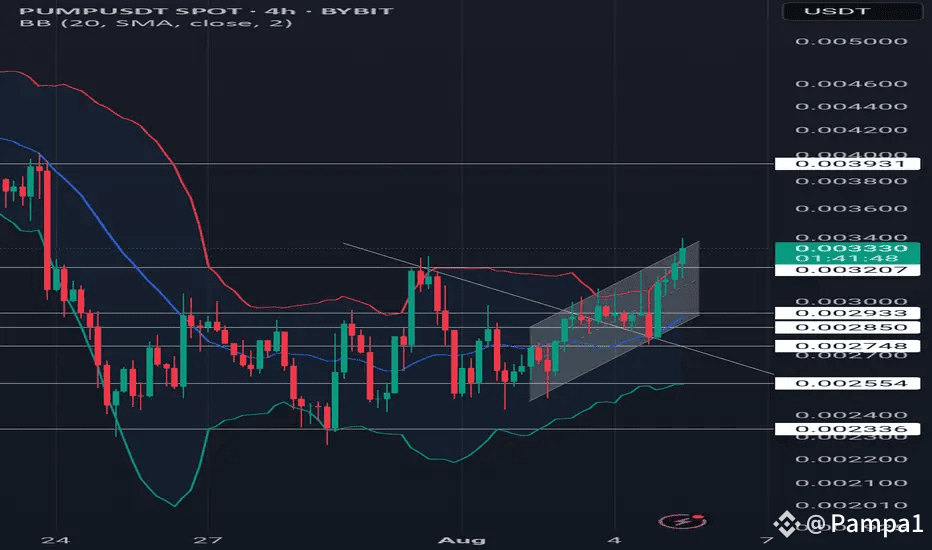The height and width of the screenshot is (550, 932).
Task: Select the 0.002336 price level label
Action: click(849, 429)
